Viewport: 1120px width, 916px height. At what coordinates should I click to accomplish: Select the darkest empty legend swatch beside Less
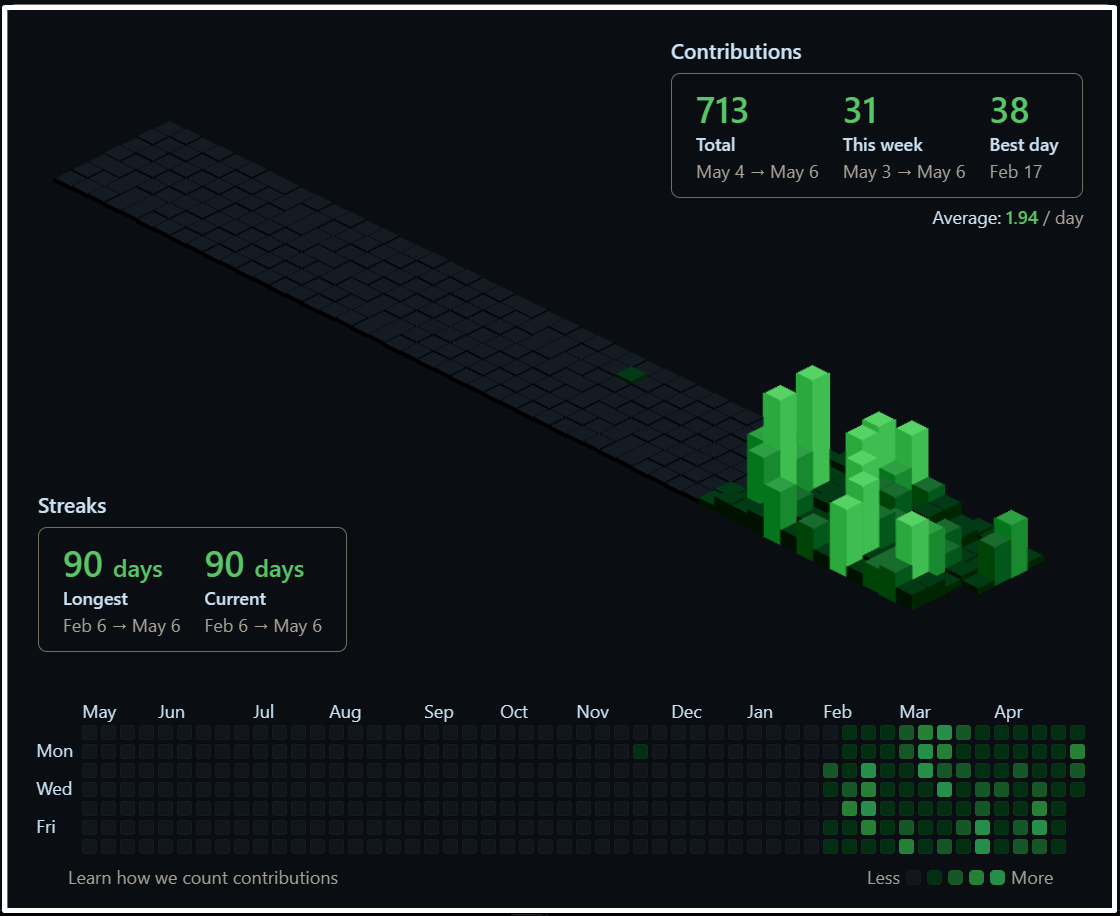(913, 878)
